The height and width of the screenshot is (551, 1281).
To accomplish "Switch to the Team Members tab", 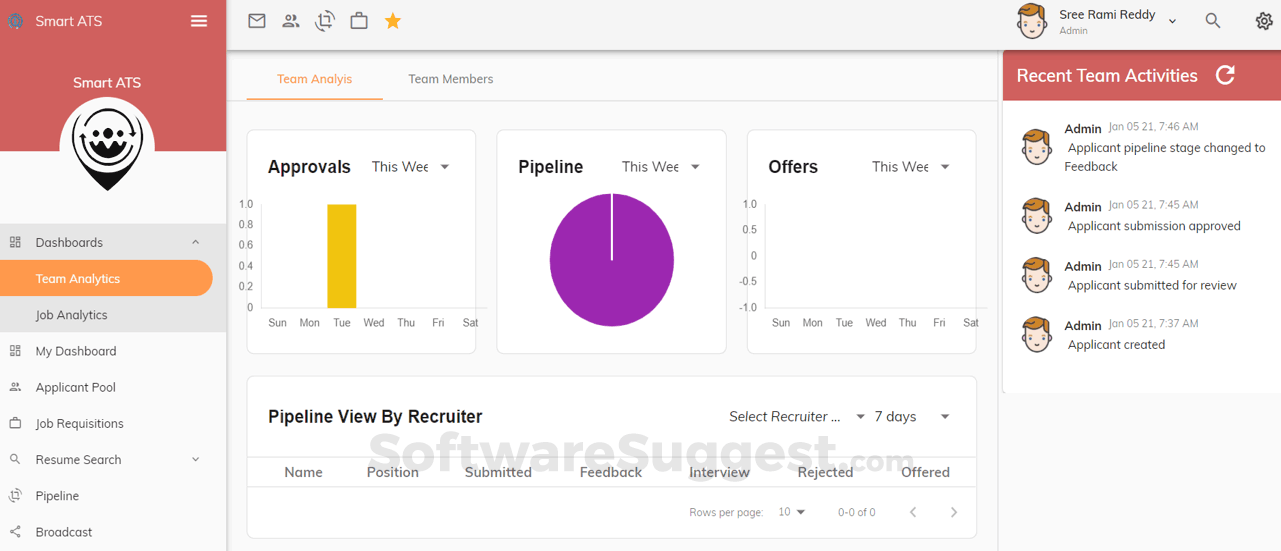I will [450, 79].
